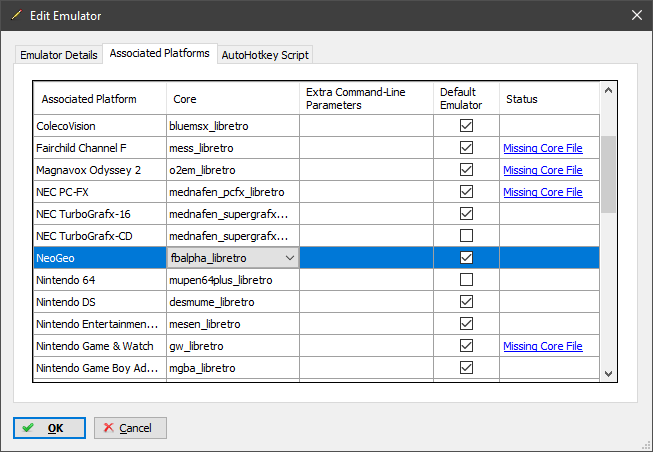The width and height of the screenshot is (653, 452).
Task: Enable Default Emulator for Nintendo 64
Action: (x=466, y=280)
